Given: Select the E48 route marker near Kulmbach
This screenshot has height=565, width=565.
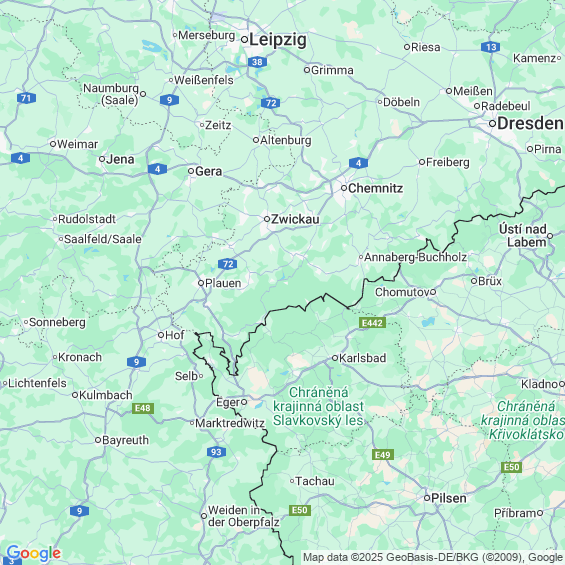Looking at the screenshot, I should point(143,408).
